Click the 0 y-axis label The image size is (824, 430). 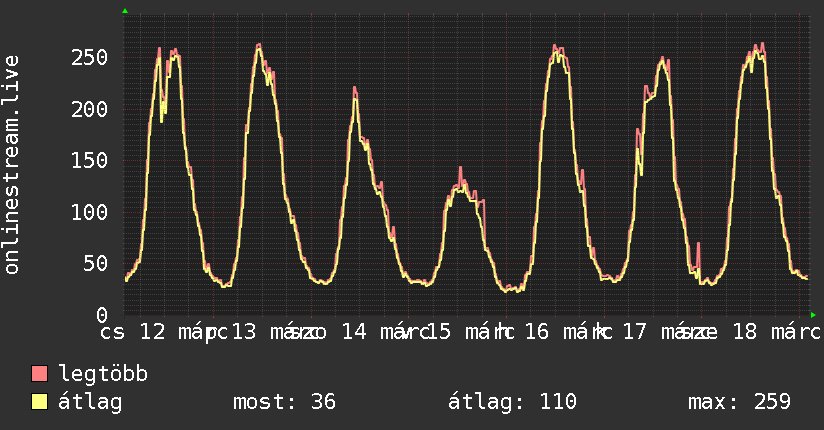pos(102,315)
